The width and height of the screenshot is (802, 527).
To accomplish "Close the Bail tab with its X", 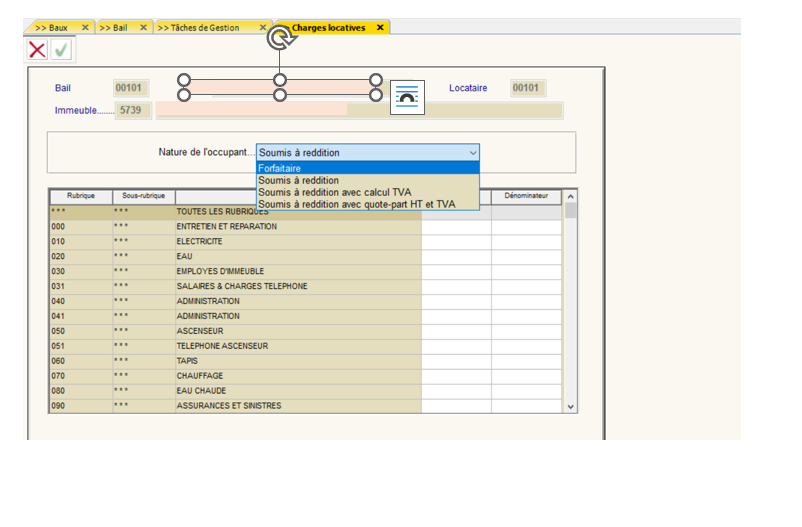I will (x=143, y=28).
